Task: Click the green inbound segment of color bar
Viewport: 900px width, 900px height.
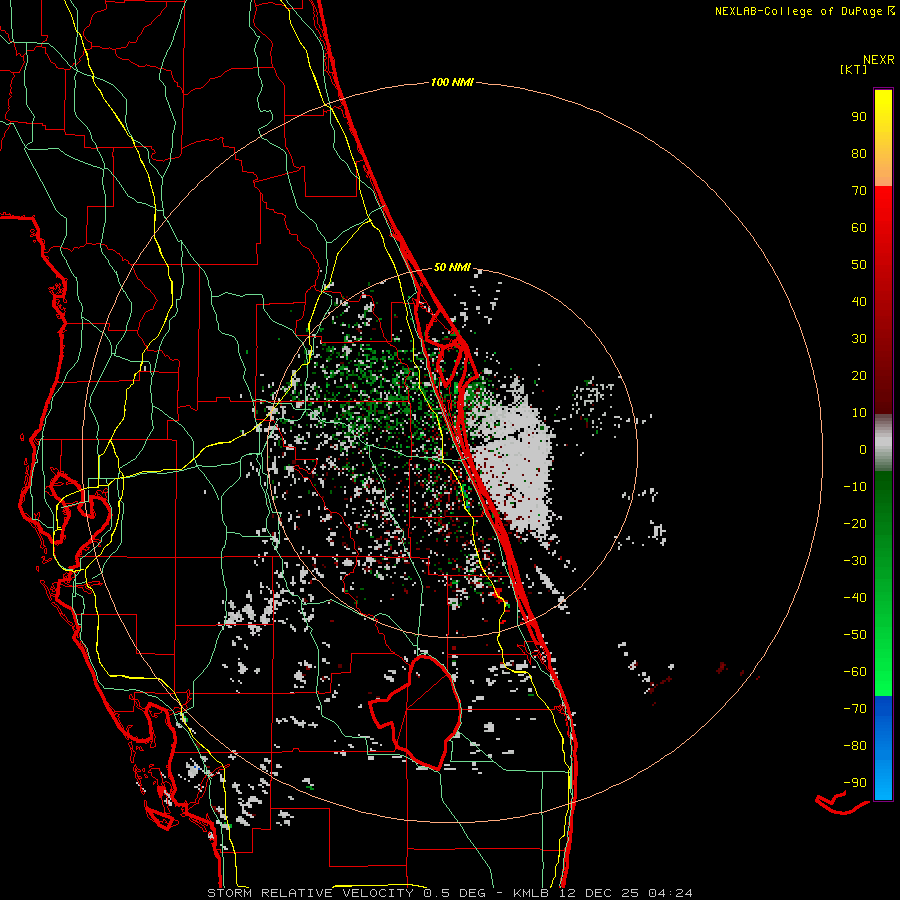Action: 883,584
